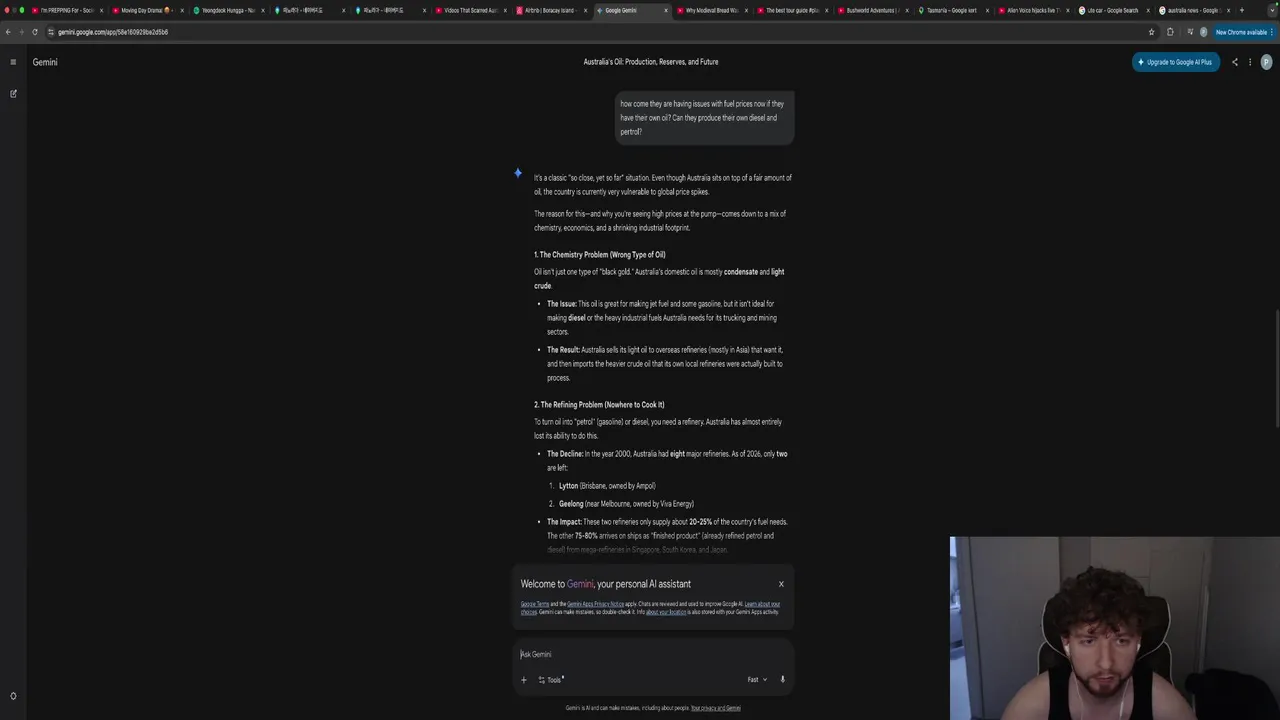Open the conversation three-dot options menu

click(x=1250, y=62)
